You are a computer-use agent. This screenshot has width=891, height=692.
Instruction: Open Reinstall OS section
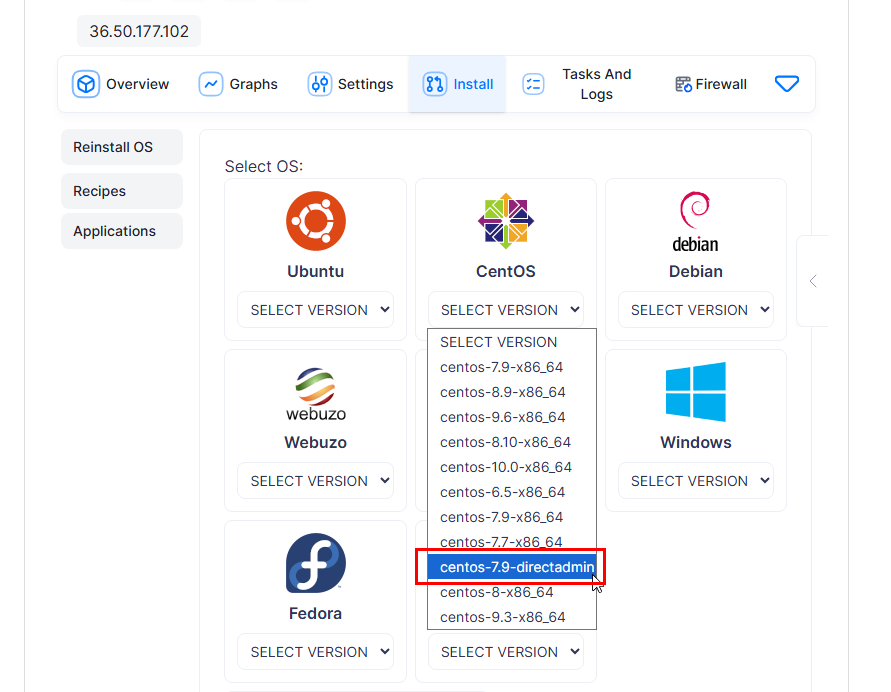tap(122, 147)
